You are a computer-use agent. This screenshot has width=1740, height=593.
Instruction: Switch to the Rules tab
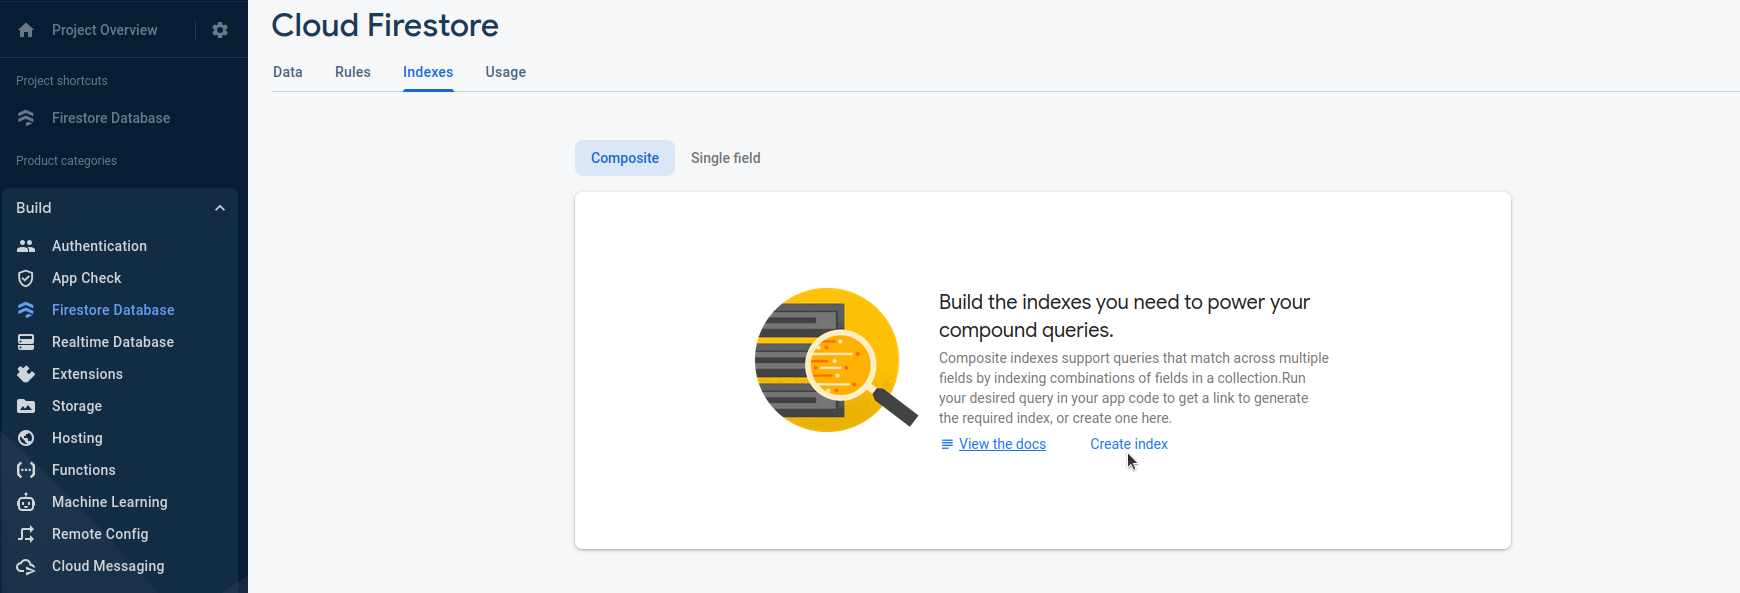point(353,72)
